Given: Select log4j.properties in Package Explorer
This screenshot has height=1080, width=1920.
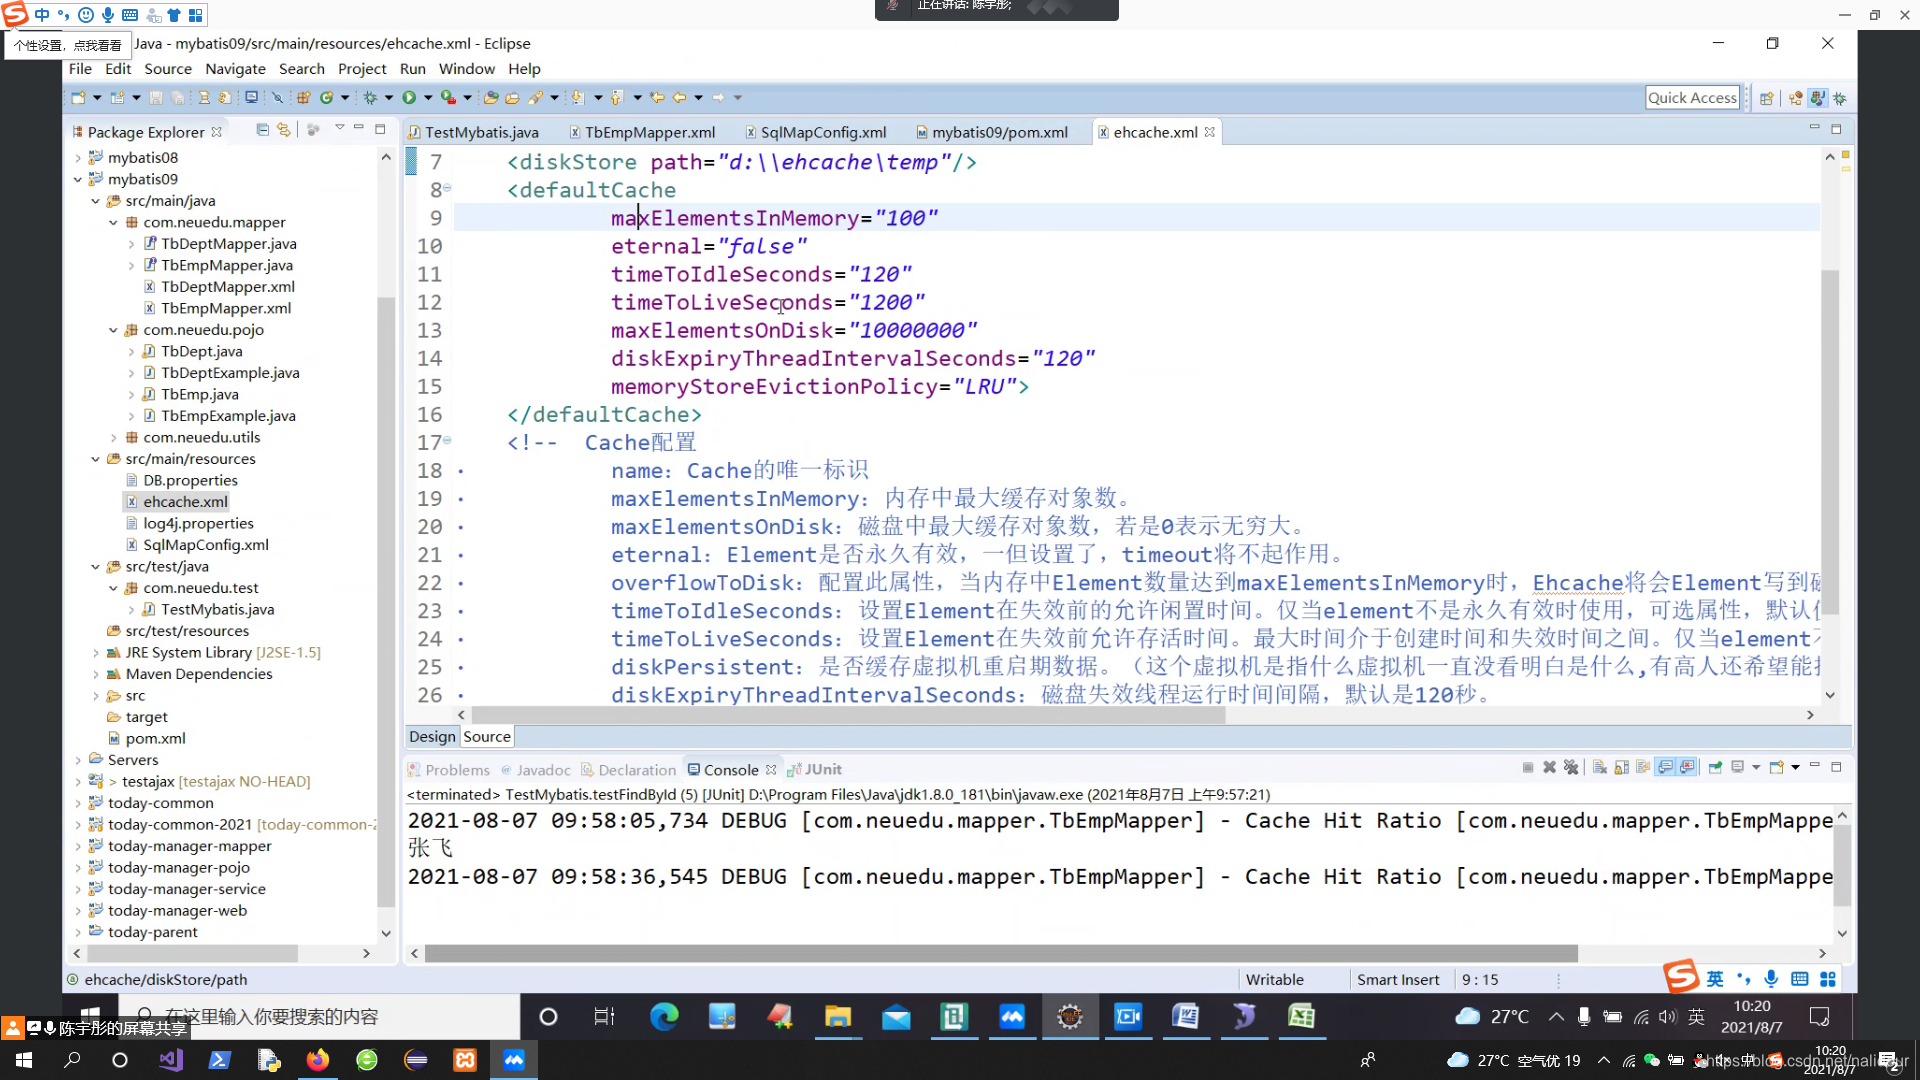Looking at the screenshot, I should [x=198, y=523].
